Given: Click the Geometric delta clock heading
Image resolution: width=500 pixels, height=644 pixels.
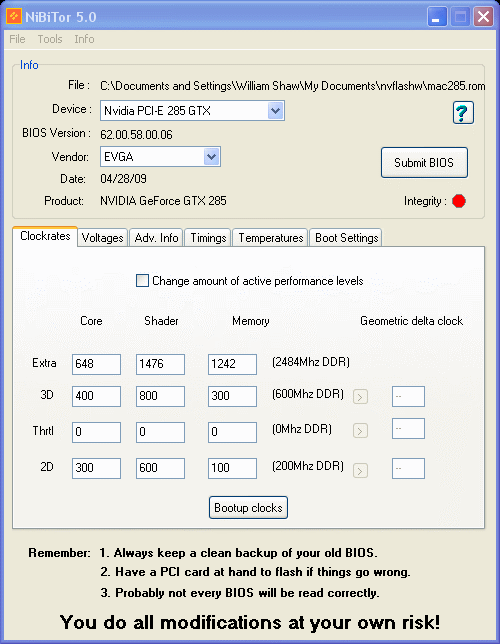Looking at the screenshot, I should click(x=411, y=321).
